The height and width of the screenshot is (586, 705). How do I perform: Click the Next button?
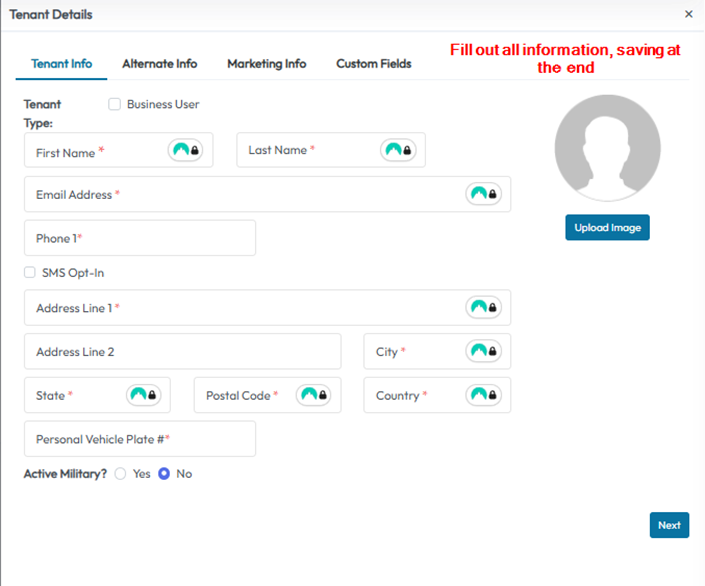pyautogui.click(x=669, y=525)
